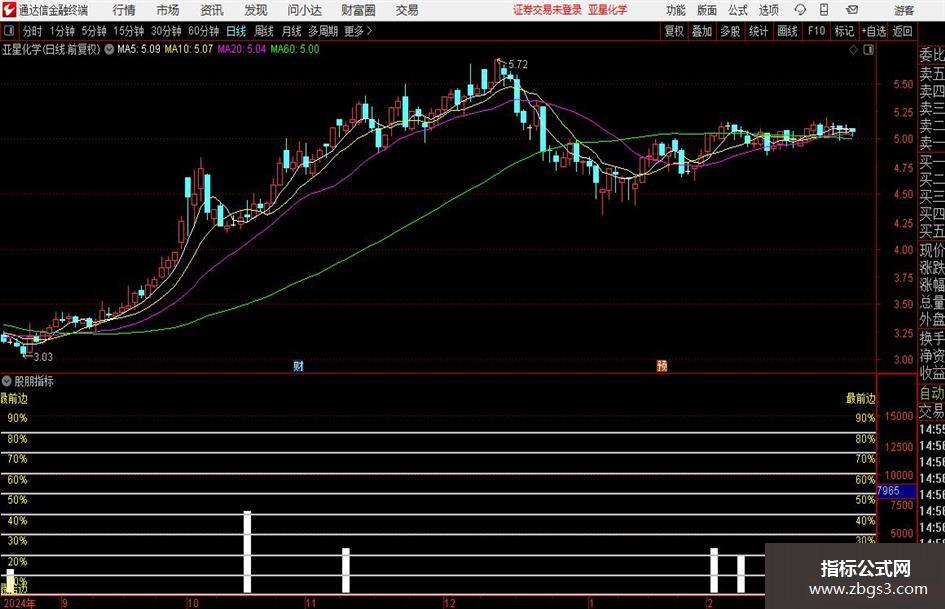Click the 证券交易未登录 login link

tap(547, 10)
